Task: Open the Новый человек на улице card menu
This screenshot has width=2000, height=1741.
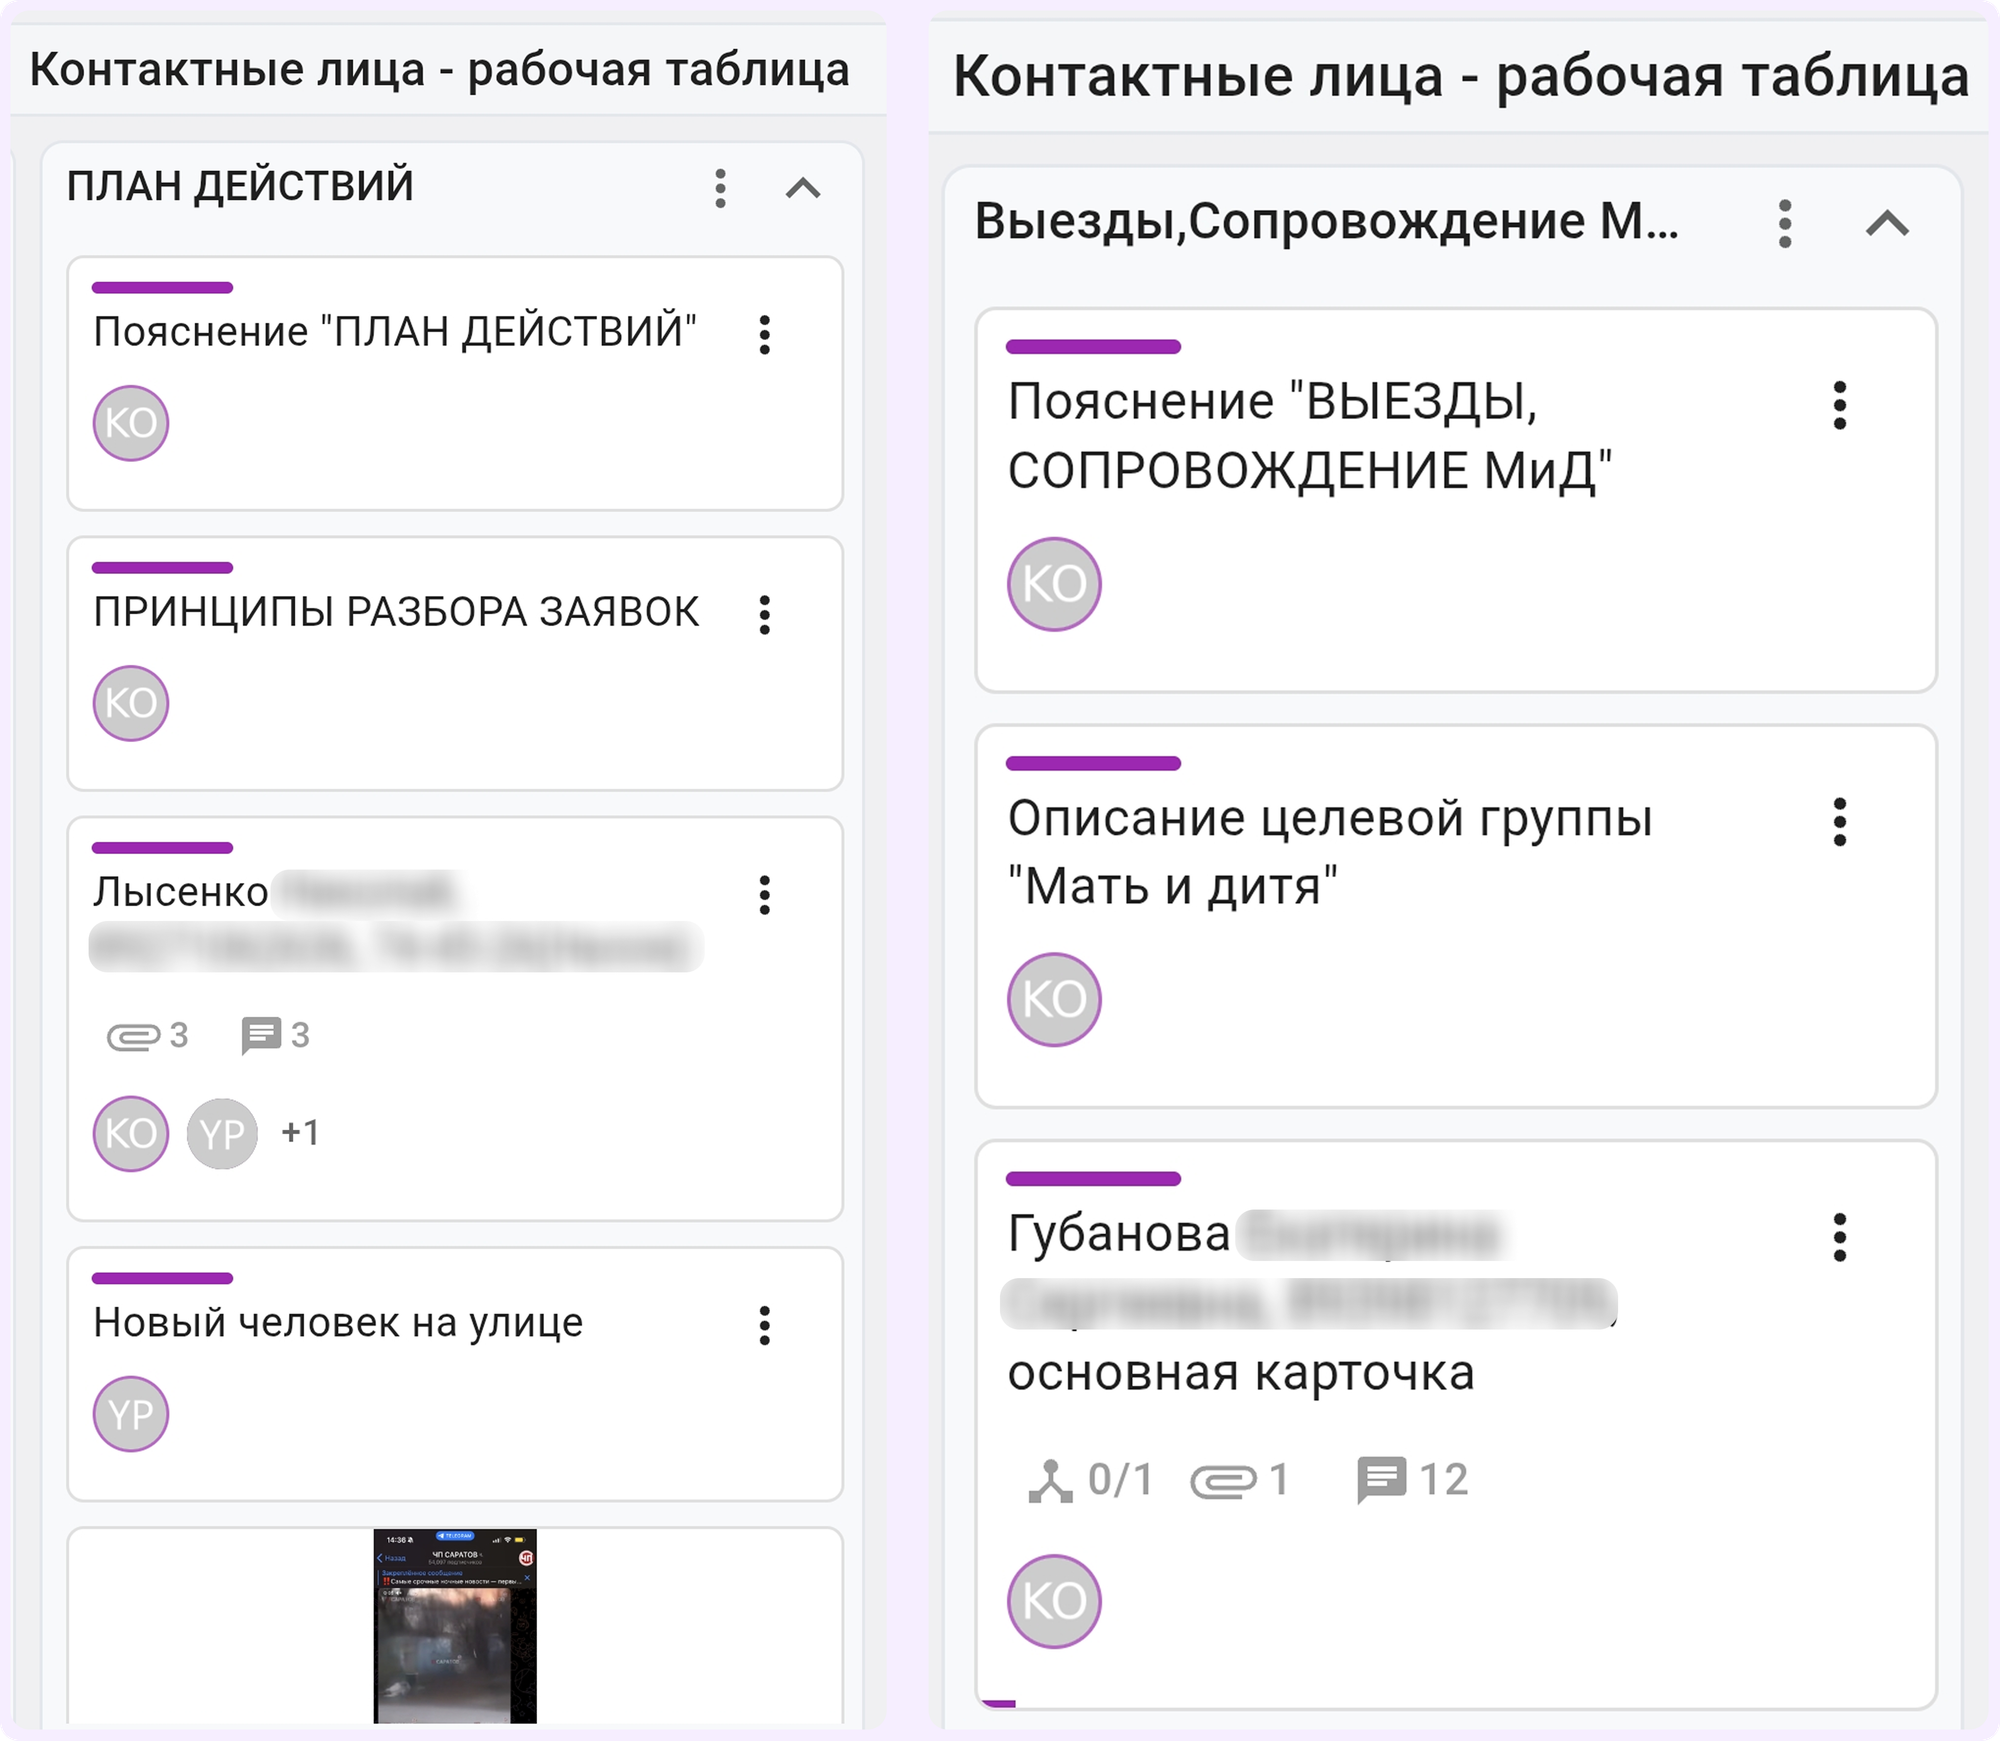Action: [x=765, y=1325]
